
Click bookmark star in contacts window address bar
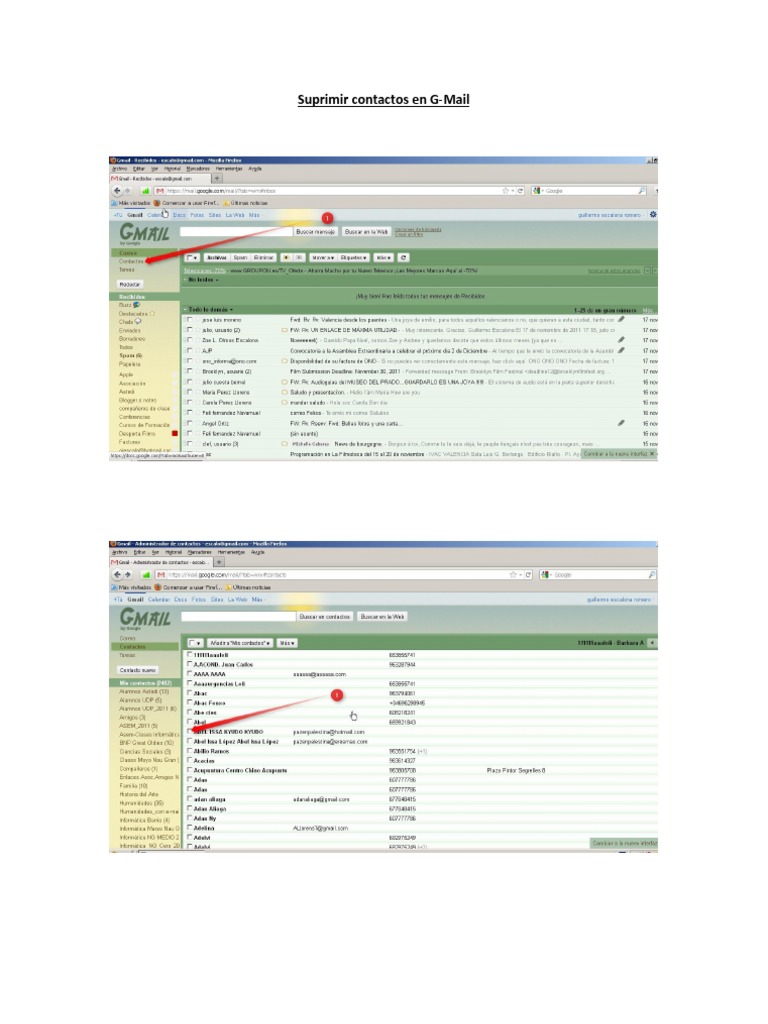pyautogui.click(x=513, y=575)
